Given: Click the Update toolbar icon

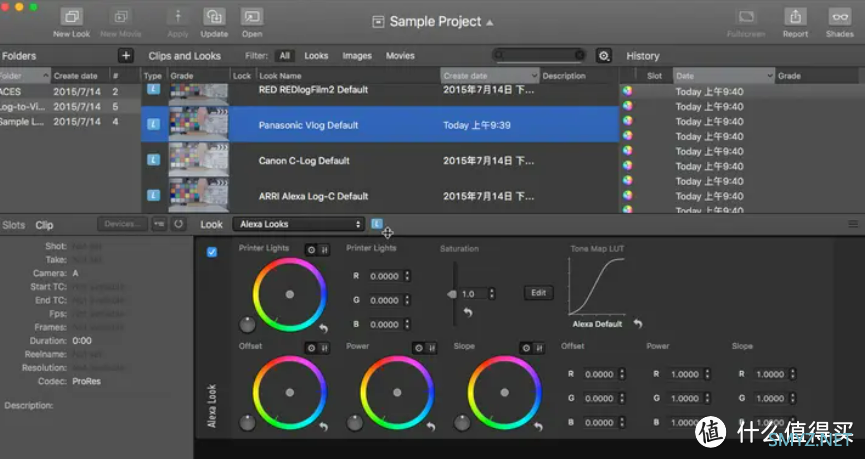Looking at the screenshot, I should (x=214, y=17).
